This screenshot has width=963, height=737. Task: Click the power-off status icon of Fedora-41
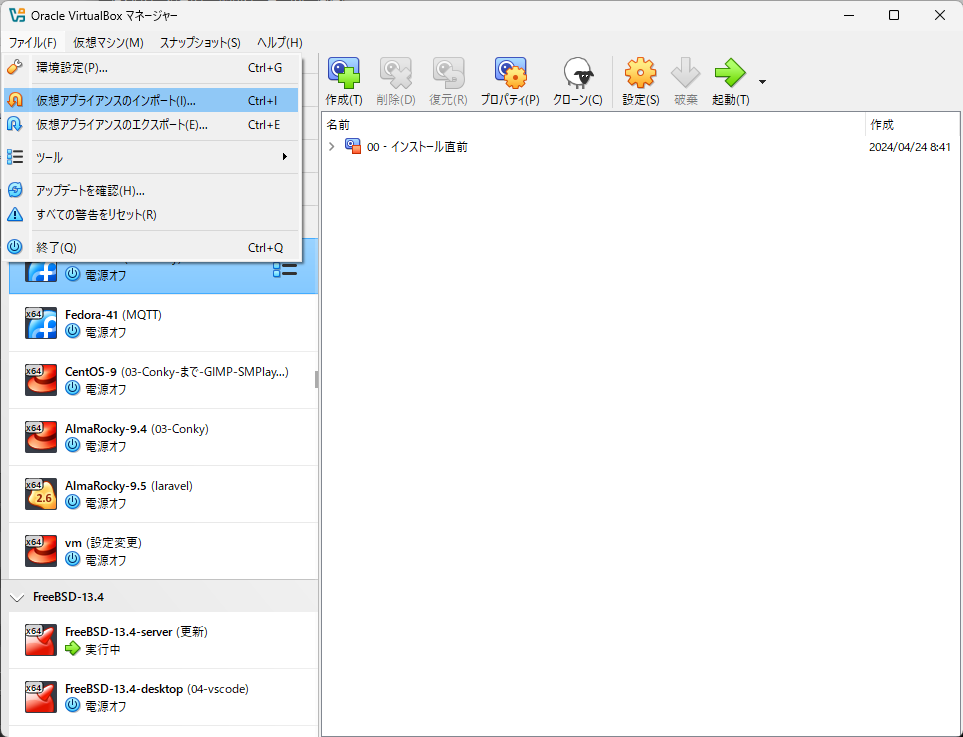pyautogui.click(x=72, y=332)
